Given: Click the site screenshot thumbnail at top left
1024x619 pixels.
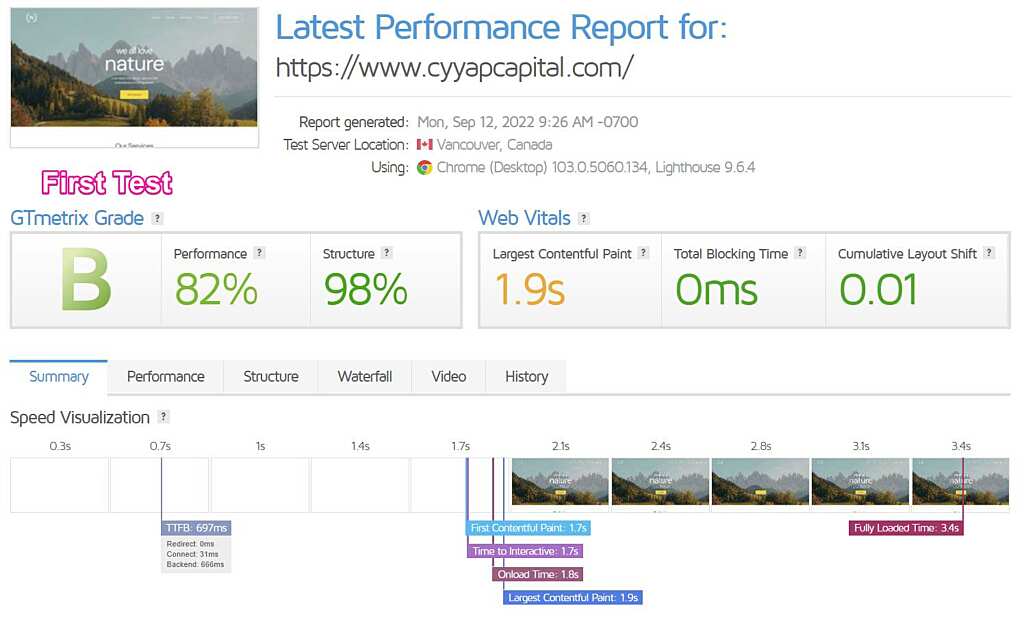Looking at the screenshot, I should tap(134, 77).
